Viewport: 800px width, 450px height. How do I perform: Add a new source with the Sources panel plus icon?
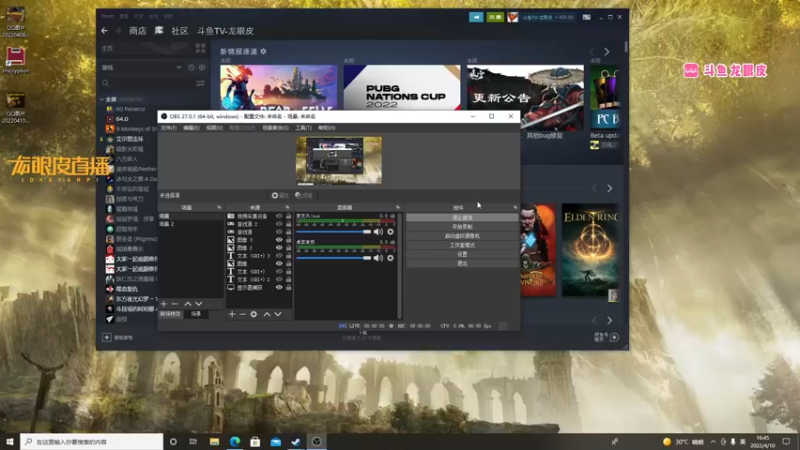coord(232,314)
